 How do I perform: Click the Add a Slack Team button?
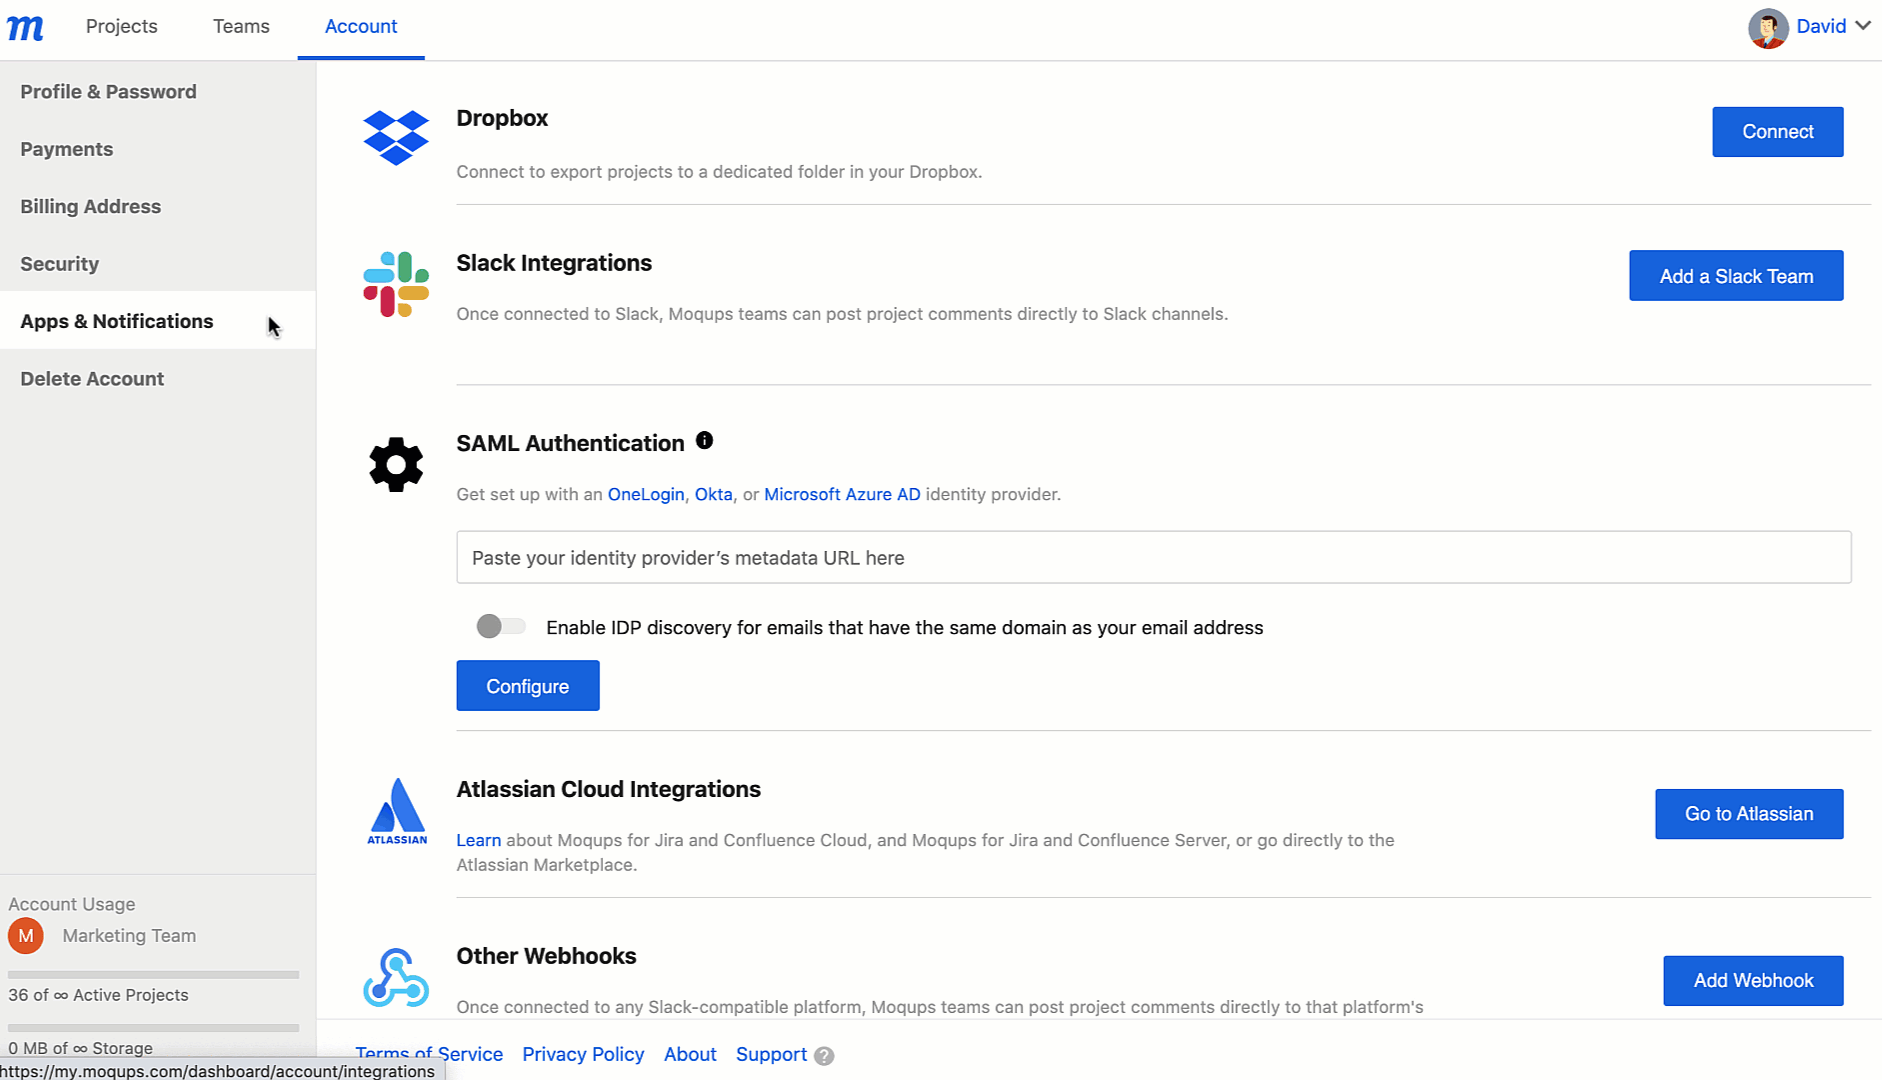[1735, 275]
